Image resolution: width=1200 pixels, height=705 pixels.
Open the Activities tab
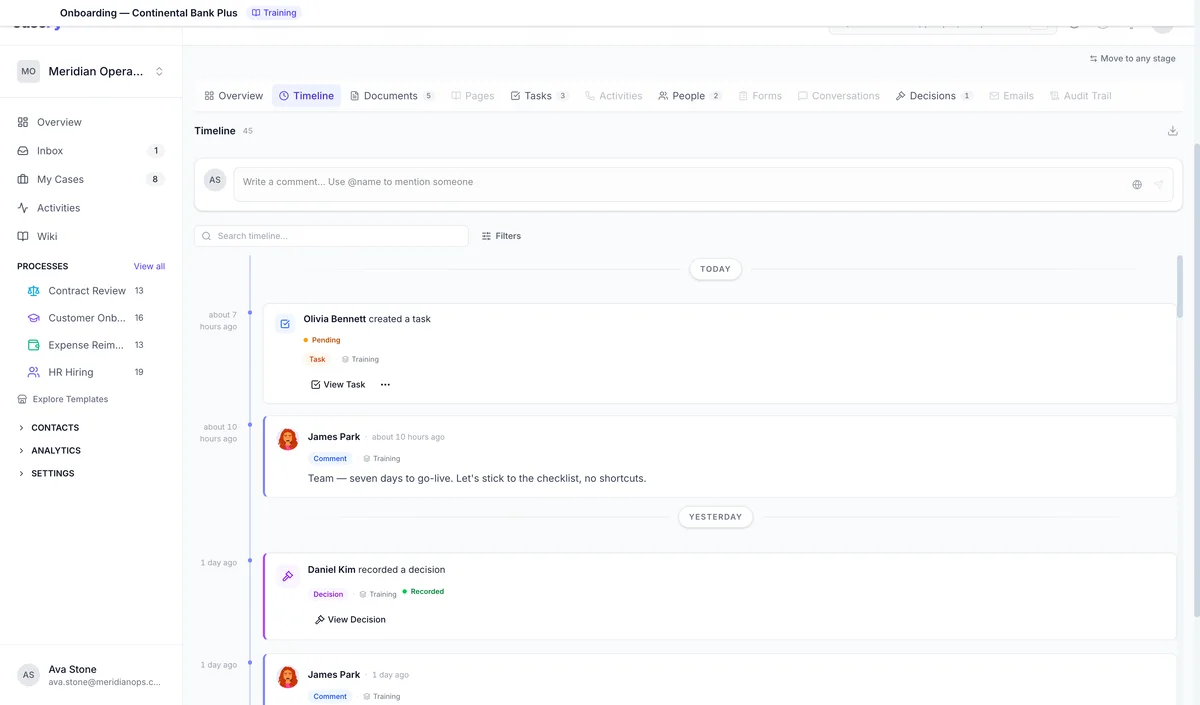(x=614, y=96)
